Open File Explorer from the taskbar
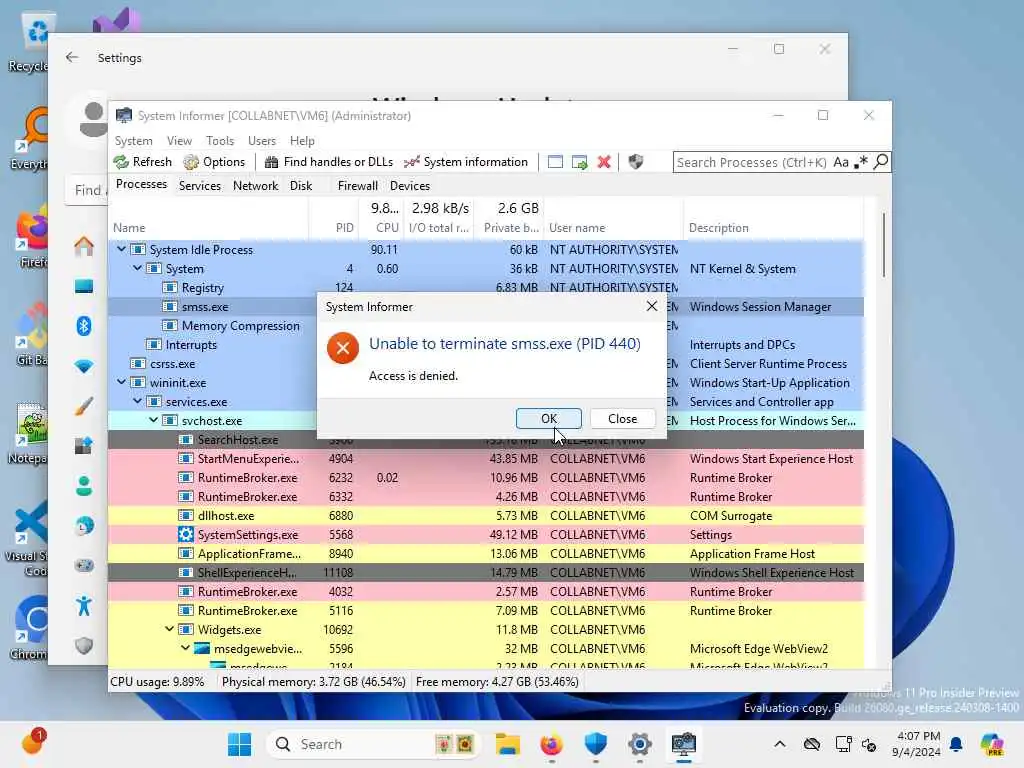This screenshot has height=768, width=1024. pyautogui.click(x=507, y=744)
